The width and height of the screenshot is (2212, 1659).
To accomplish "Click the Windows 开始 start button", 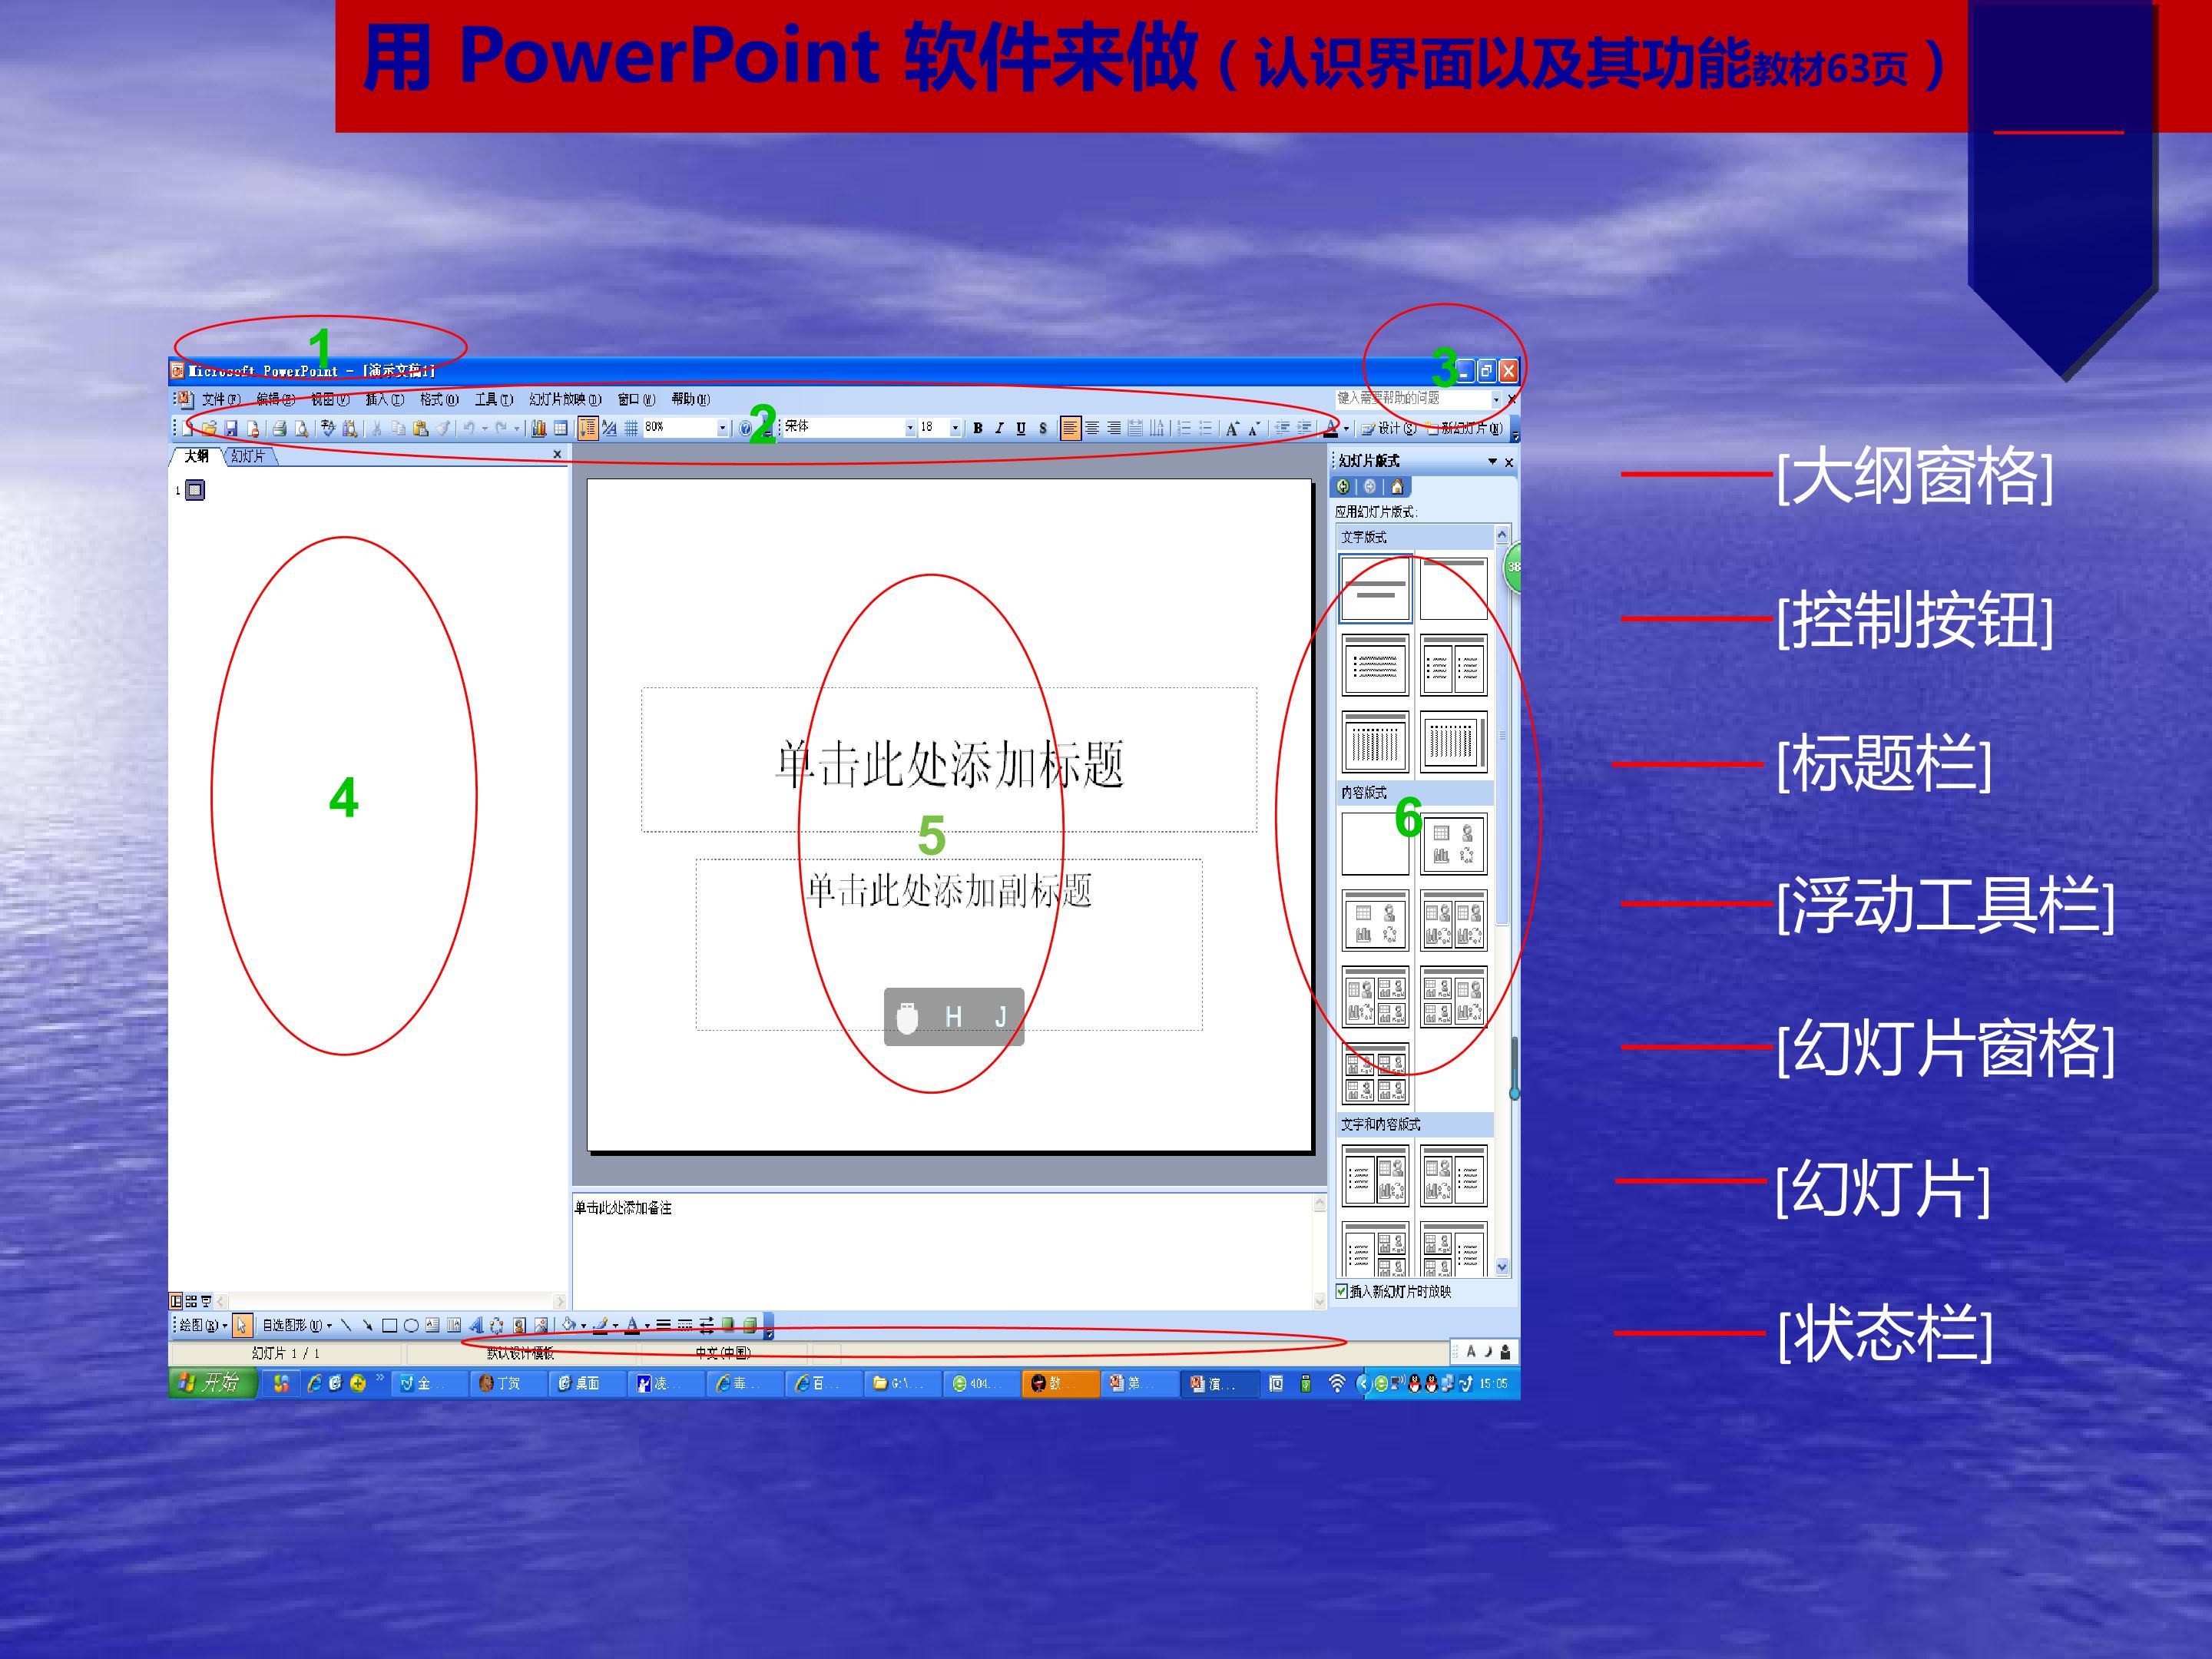I will click(x=211, y=1383).
